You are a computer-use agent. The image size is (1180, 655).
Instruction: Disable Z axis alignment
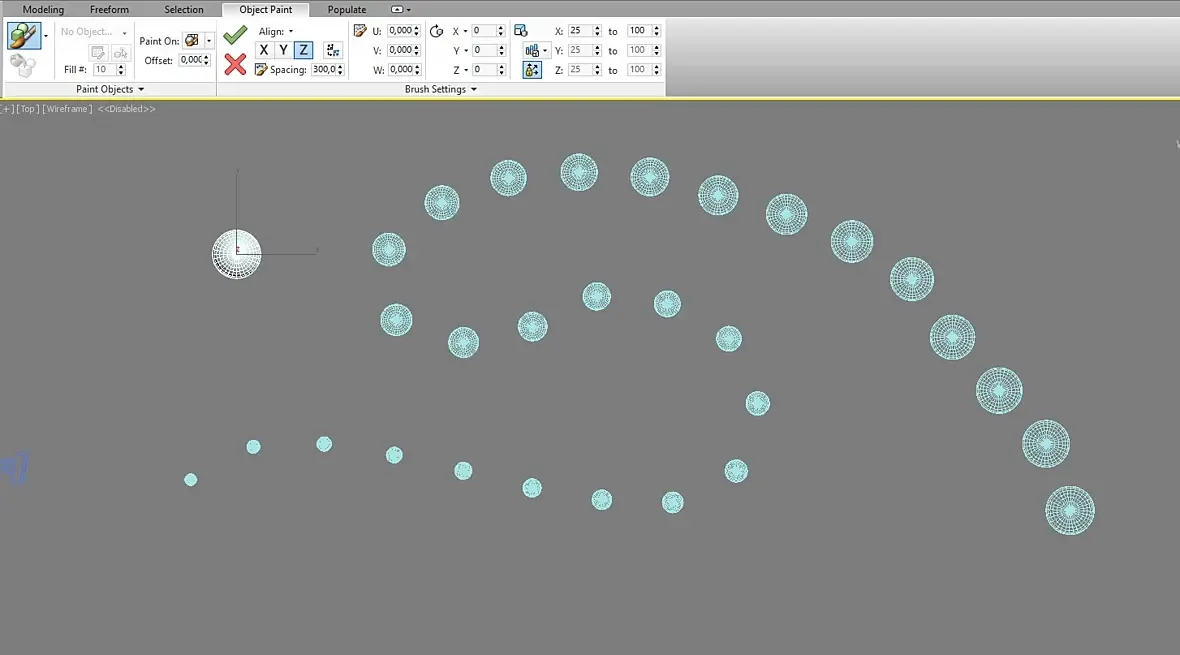click(x=303, y=50)
